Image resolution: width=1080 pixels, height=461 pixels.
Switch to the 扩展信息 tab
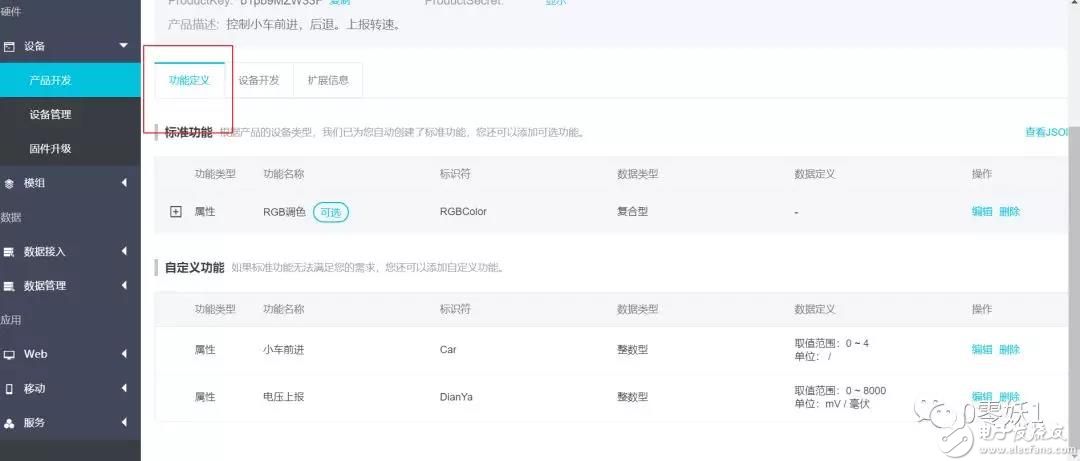[x=328, y=80]
